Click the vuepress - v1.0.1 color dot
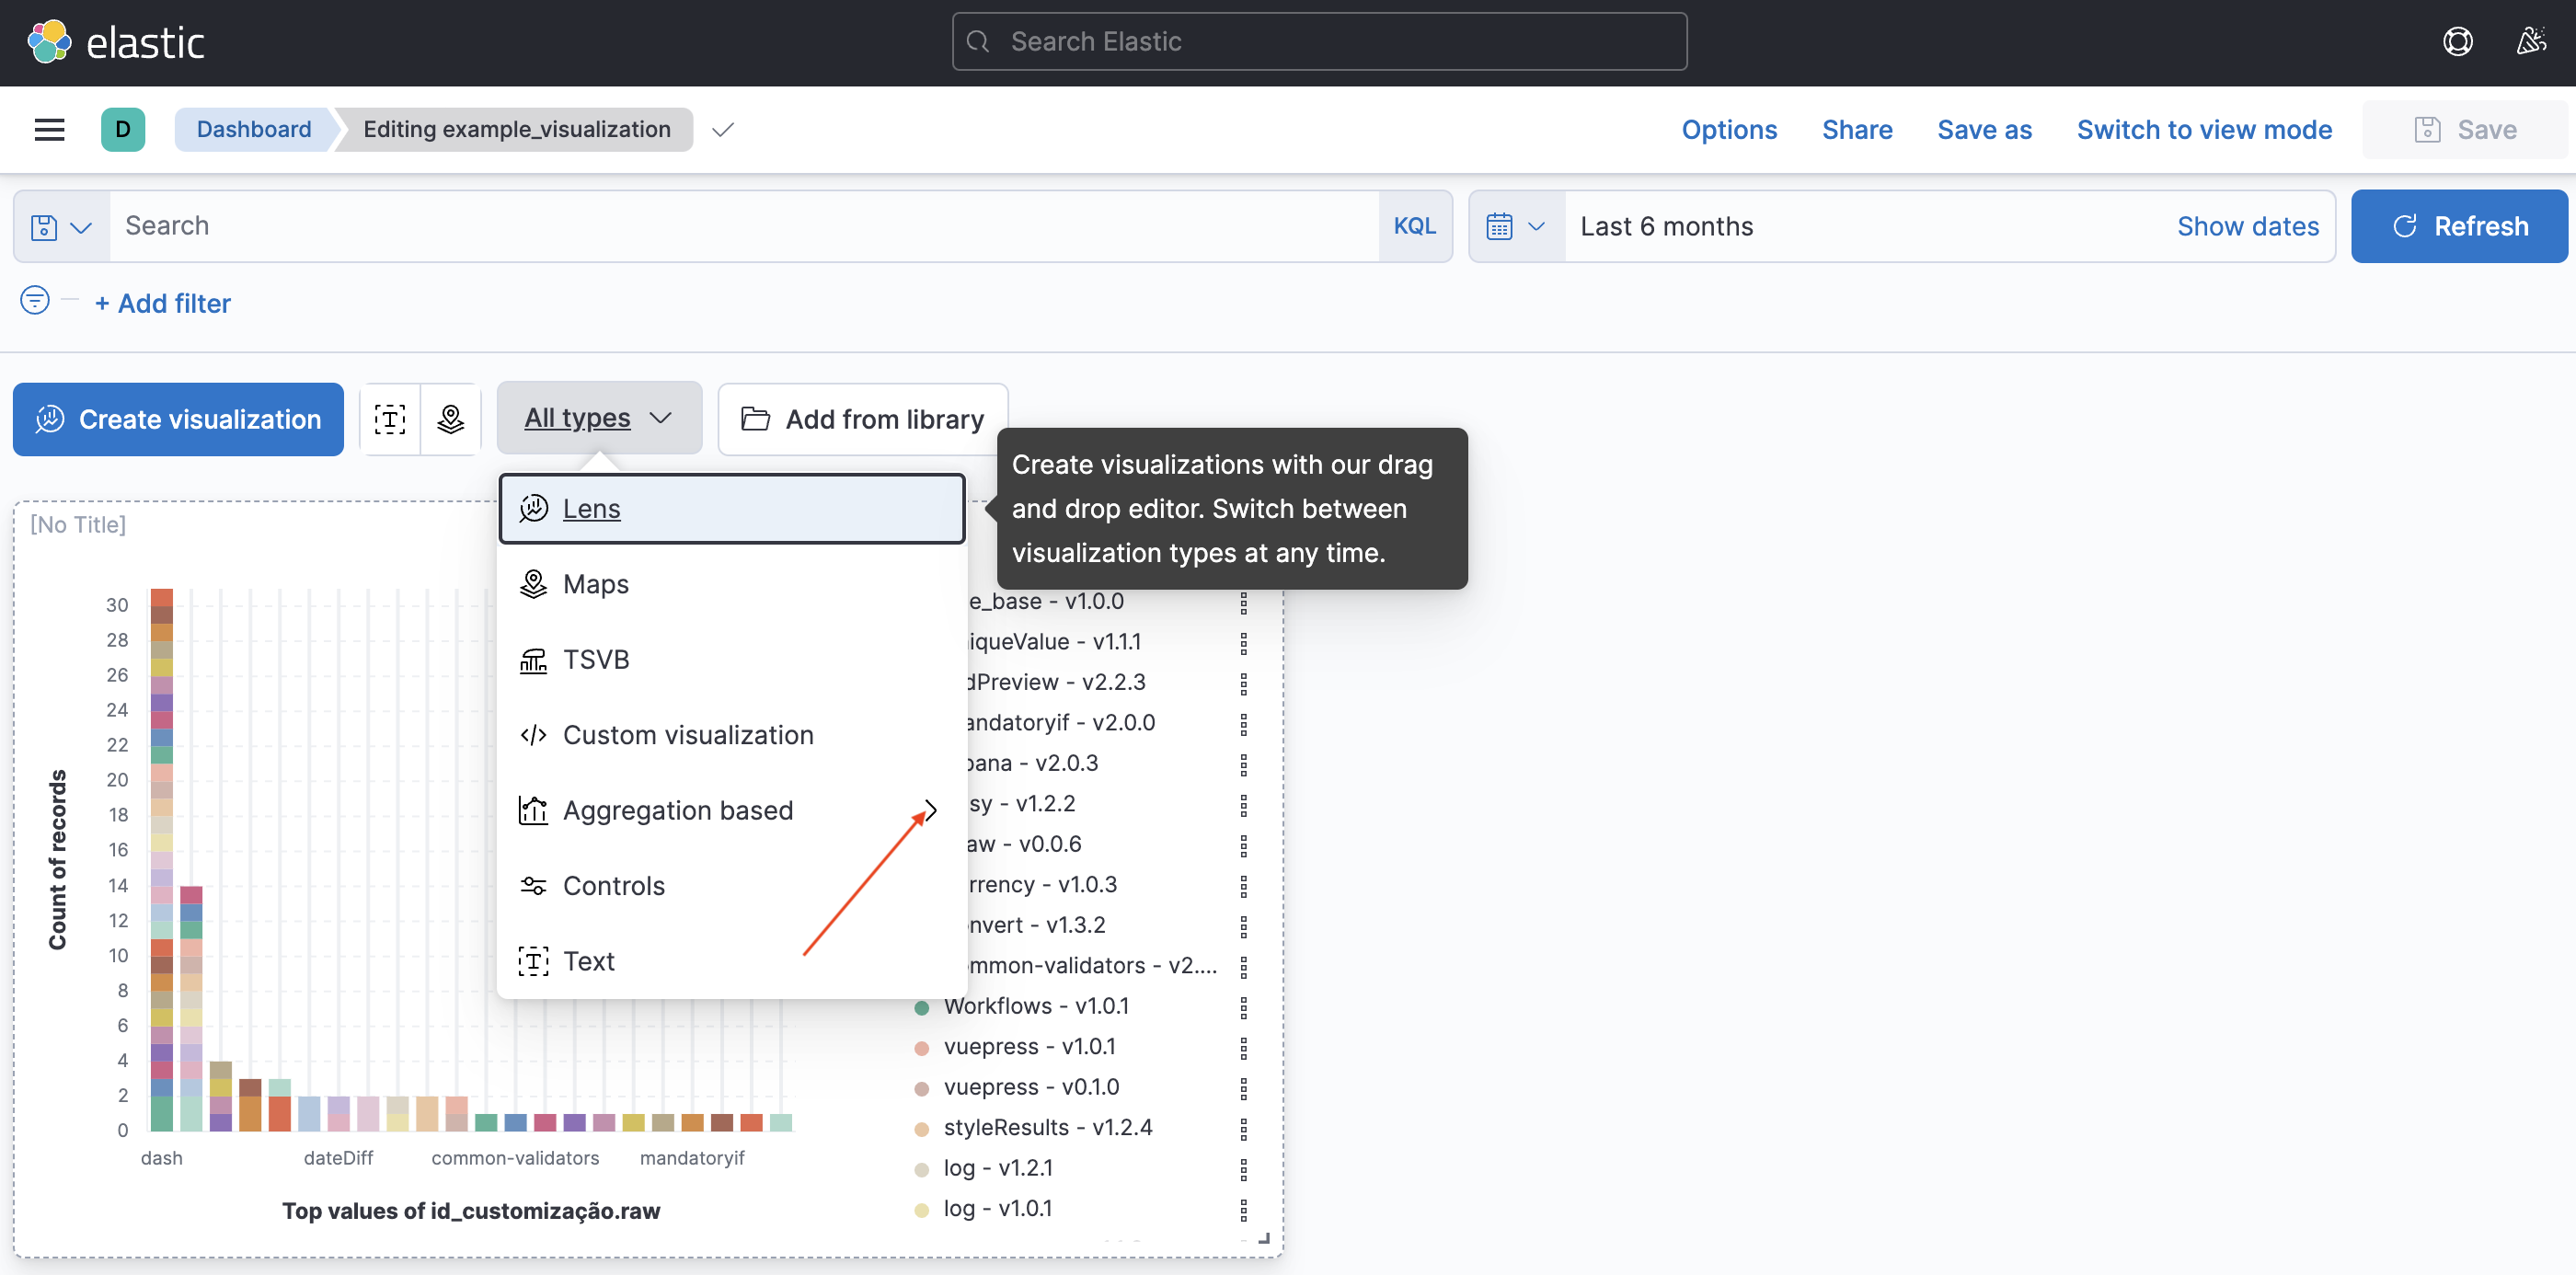The image size is (2576, 1275). [x=922, y=1048]
